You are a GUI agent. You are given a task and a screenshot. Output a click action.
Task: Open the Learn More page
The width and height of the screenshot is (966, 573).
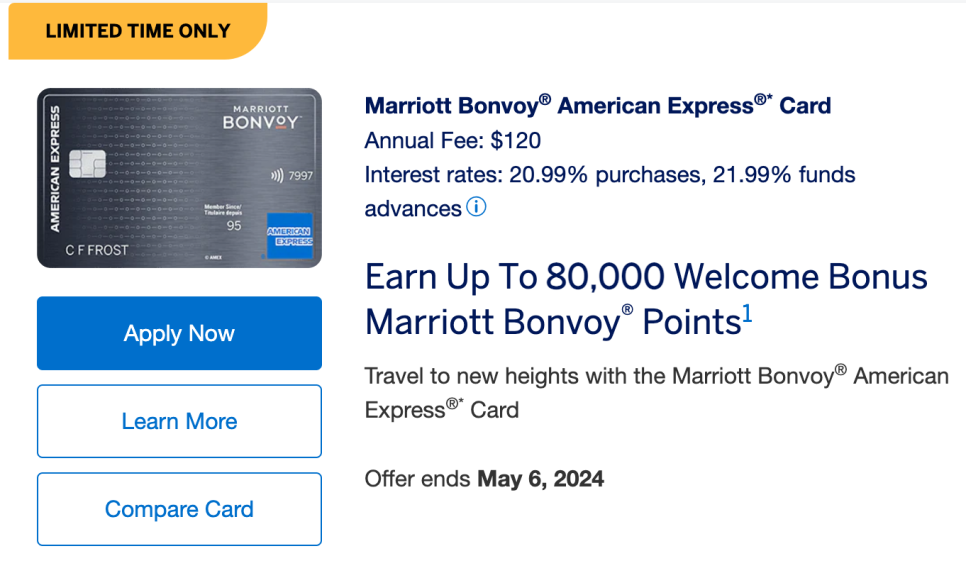pos(179,421)
